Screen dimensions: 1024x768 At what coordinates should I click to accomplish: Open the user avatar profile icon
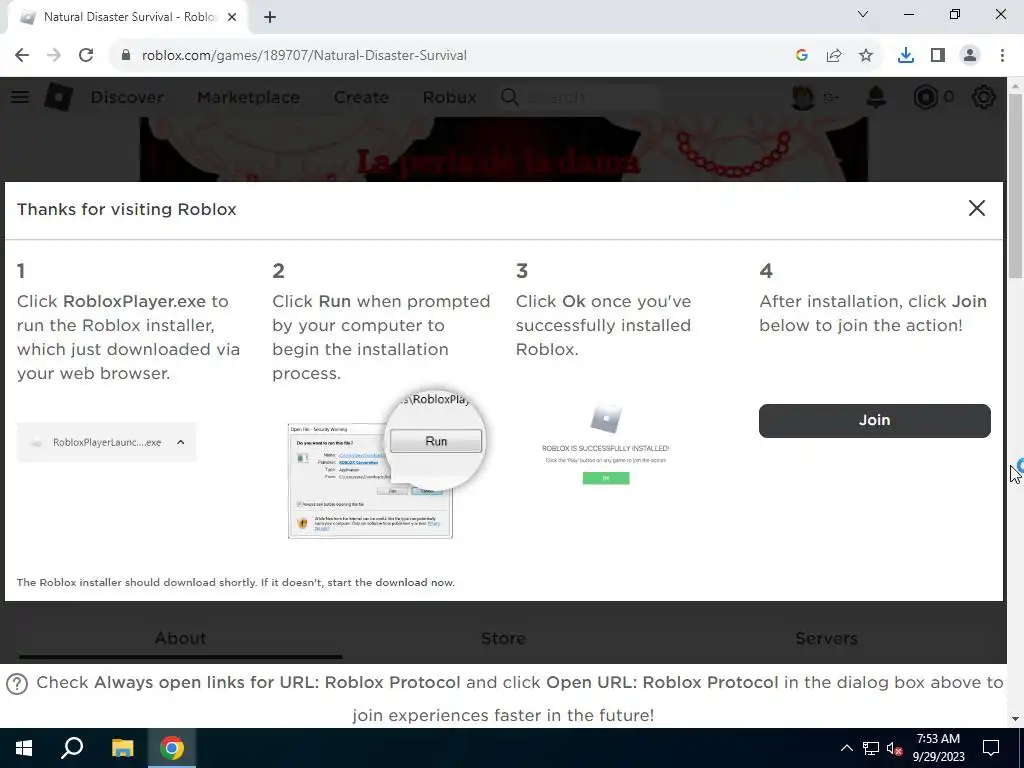click(x=803, y=97)
